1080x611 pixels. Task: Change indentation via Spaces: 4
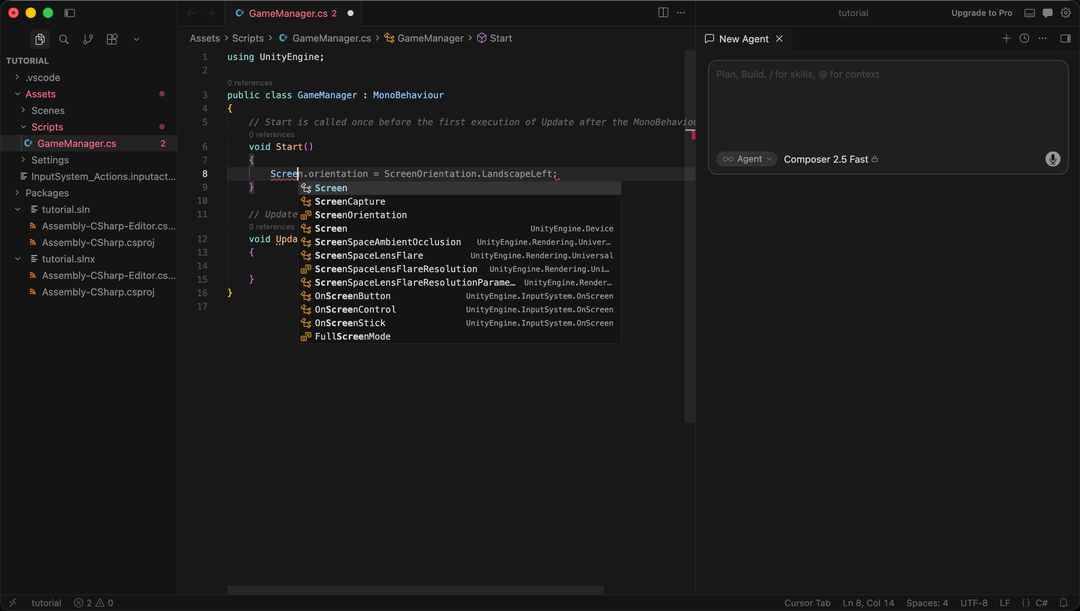click(x=926, y=603)
